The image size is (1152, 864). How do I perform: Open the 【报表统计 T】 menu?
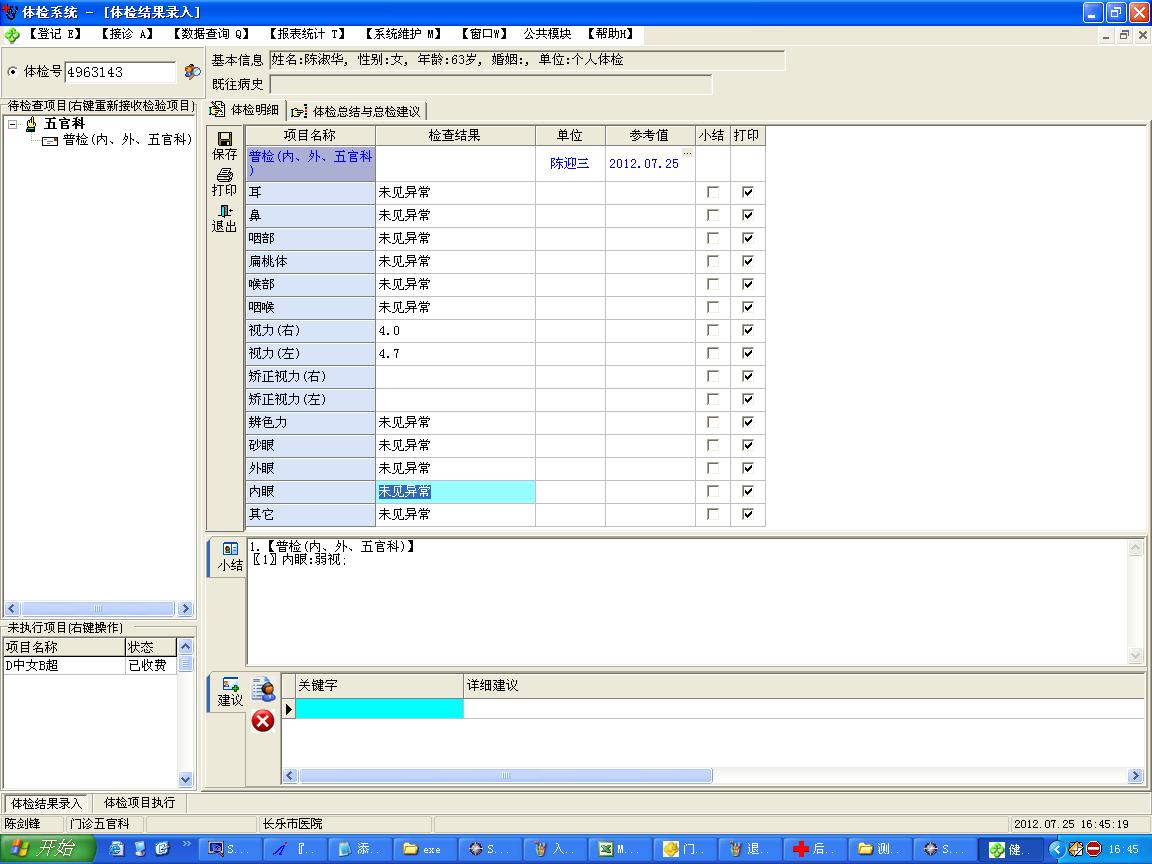tap(306, 34)
